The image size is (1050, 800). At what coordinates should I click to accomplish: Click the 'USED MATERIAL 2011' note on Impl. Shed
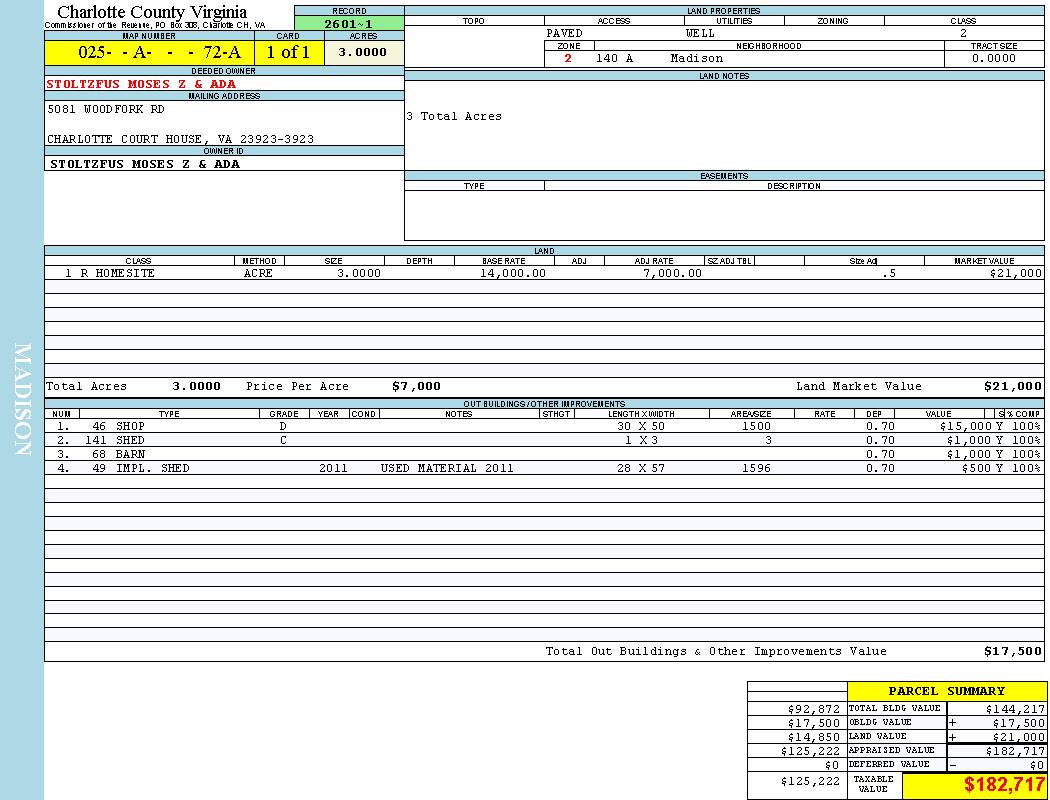point(446,468)
